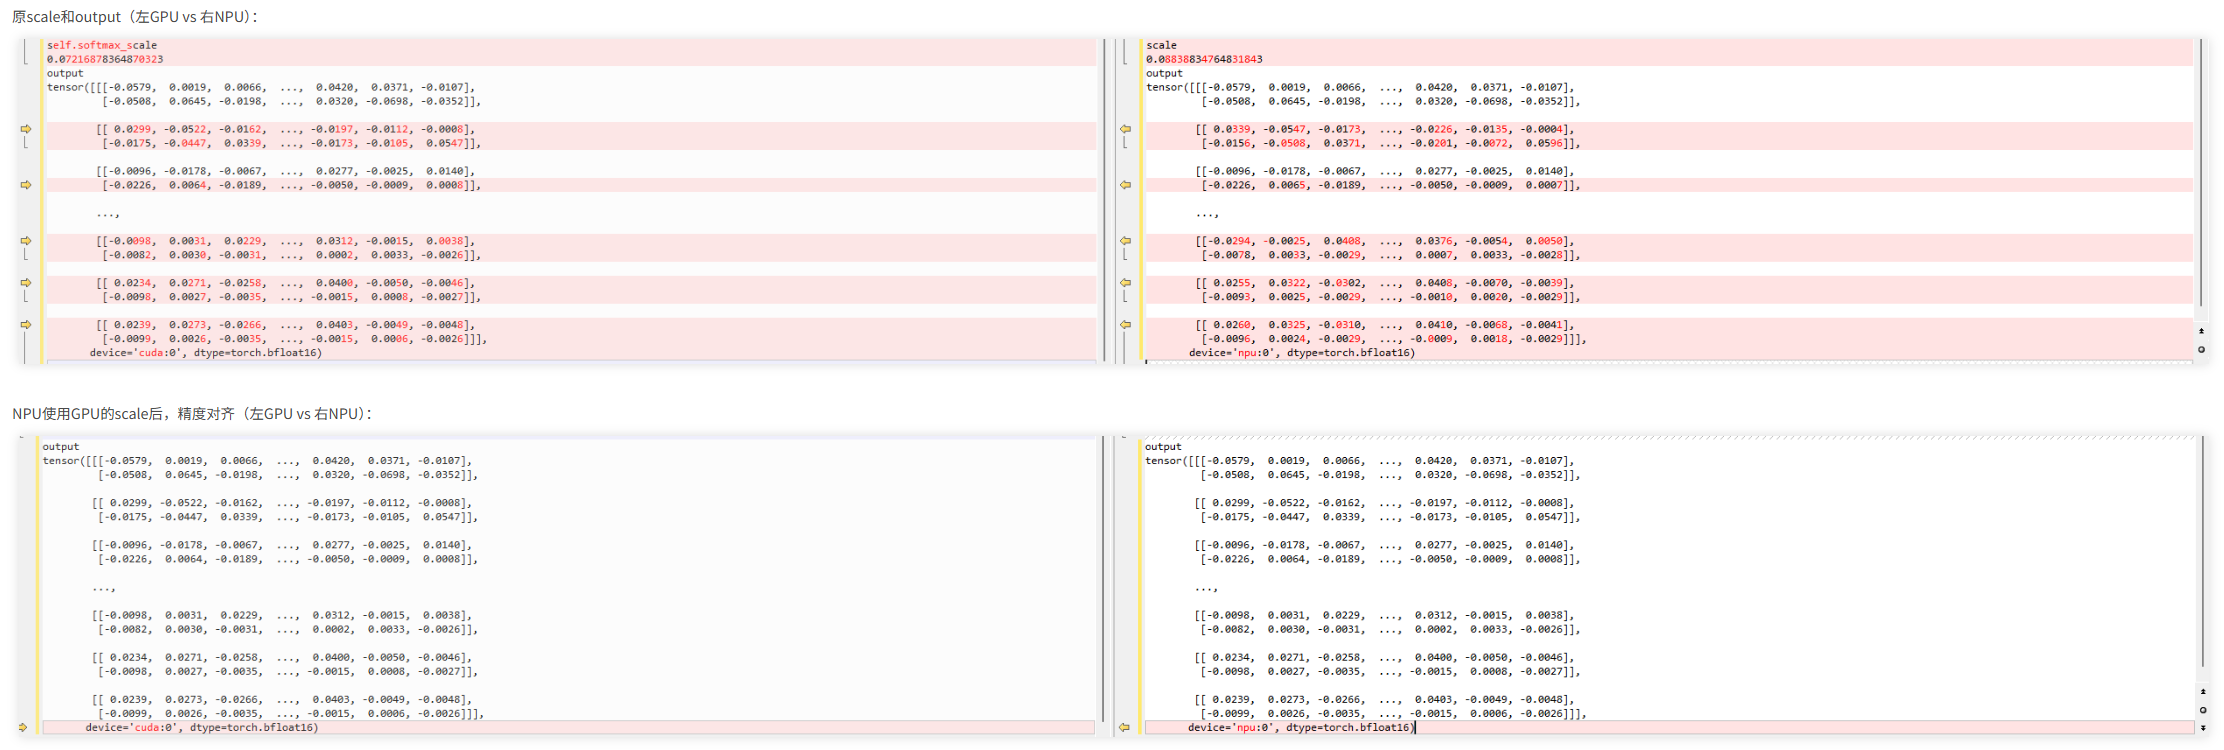Screen dimensions: 2224x750
Task: Click the next-difference icon in the aligned NPU pane scrollbar
Action: 2203,728
